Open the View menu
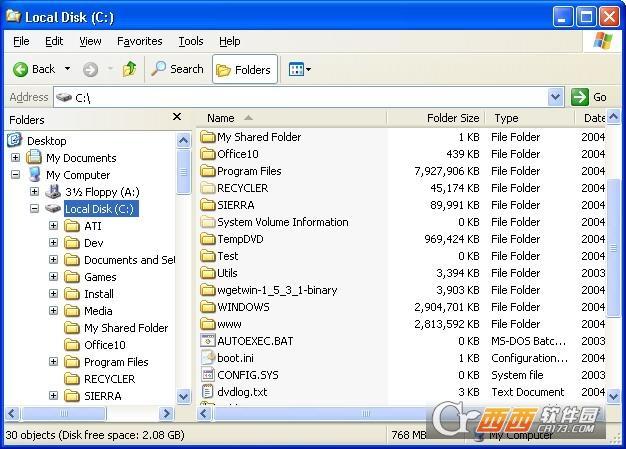This screenshot has width=626, height=449. coord(90,41)
